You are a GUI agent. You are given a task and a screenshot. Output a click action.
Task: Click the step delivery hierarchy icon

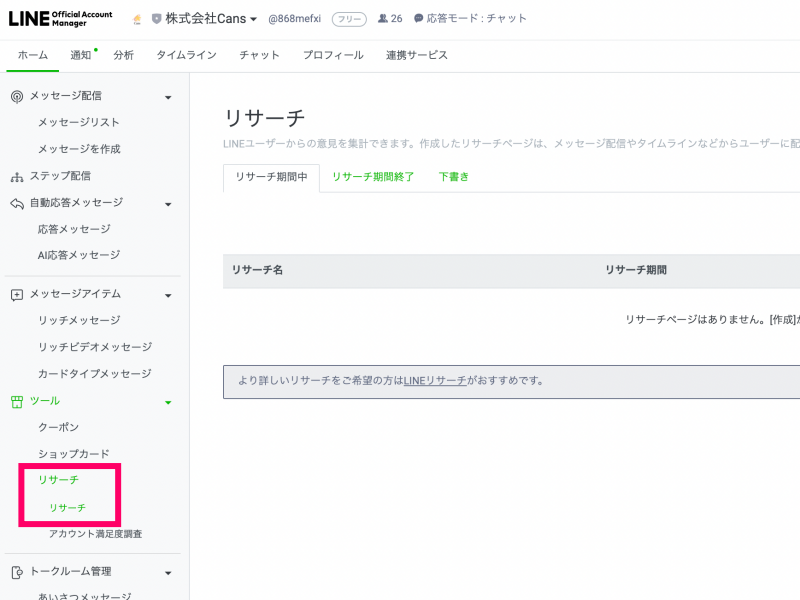(x=16, y=176)
